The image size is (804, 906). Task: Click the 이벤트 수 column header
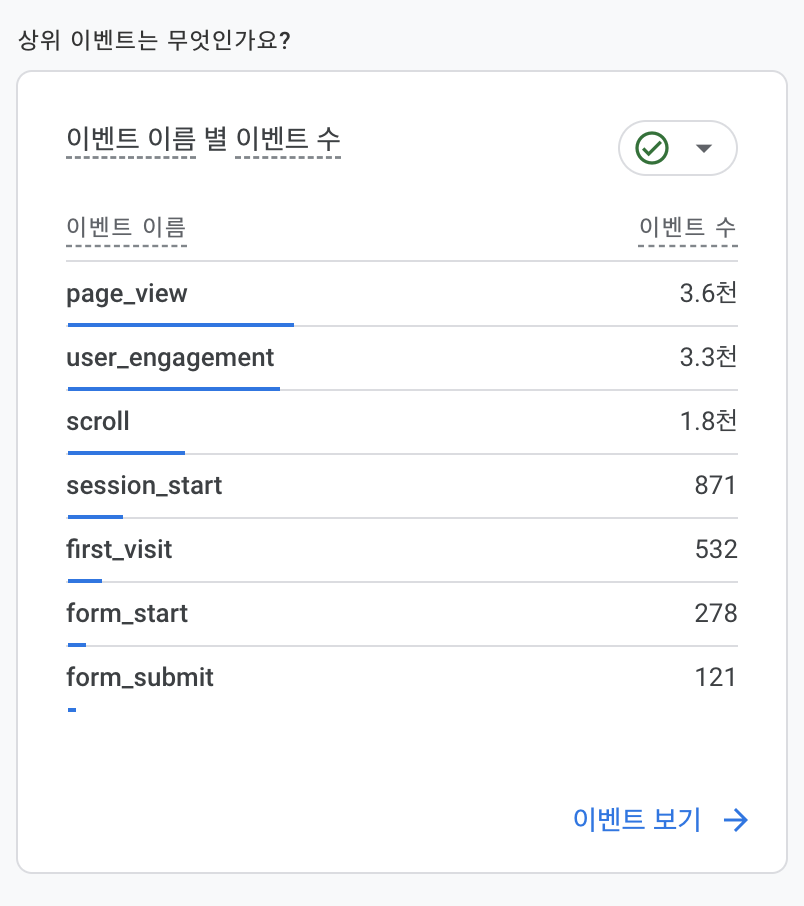688,228
